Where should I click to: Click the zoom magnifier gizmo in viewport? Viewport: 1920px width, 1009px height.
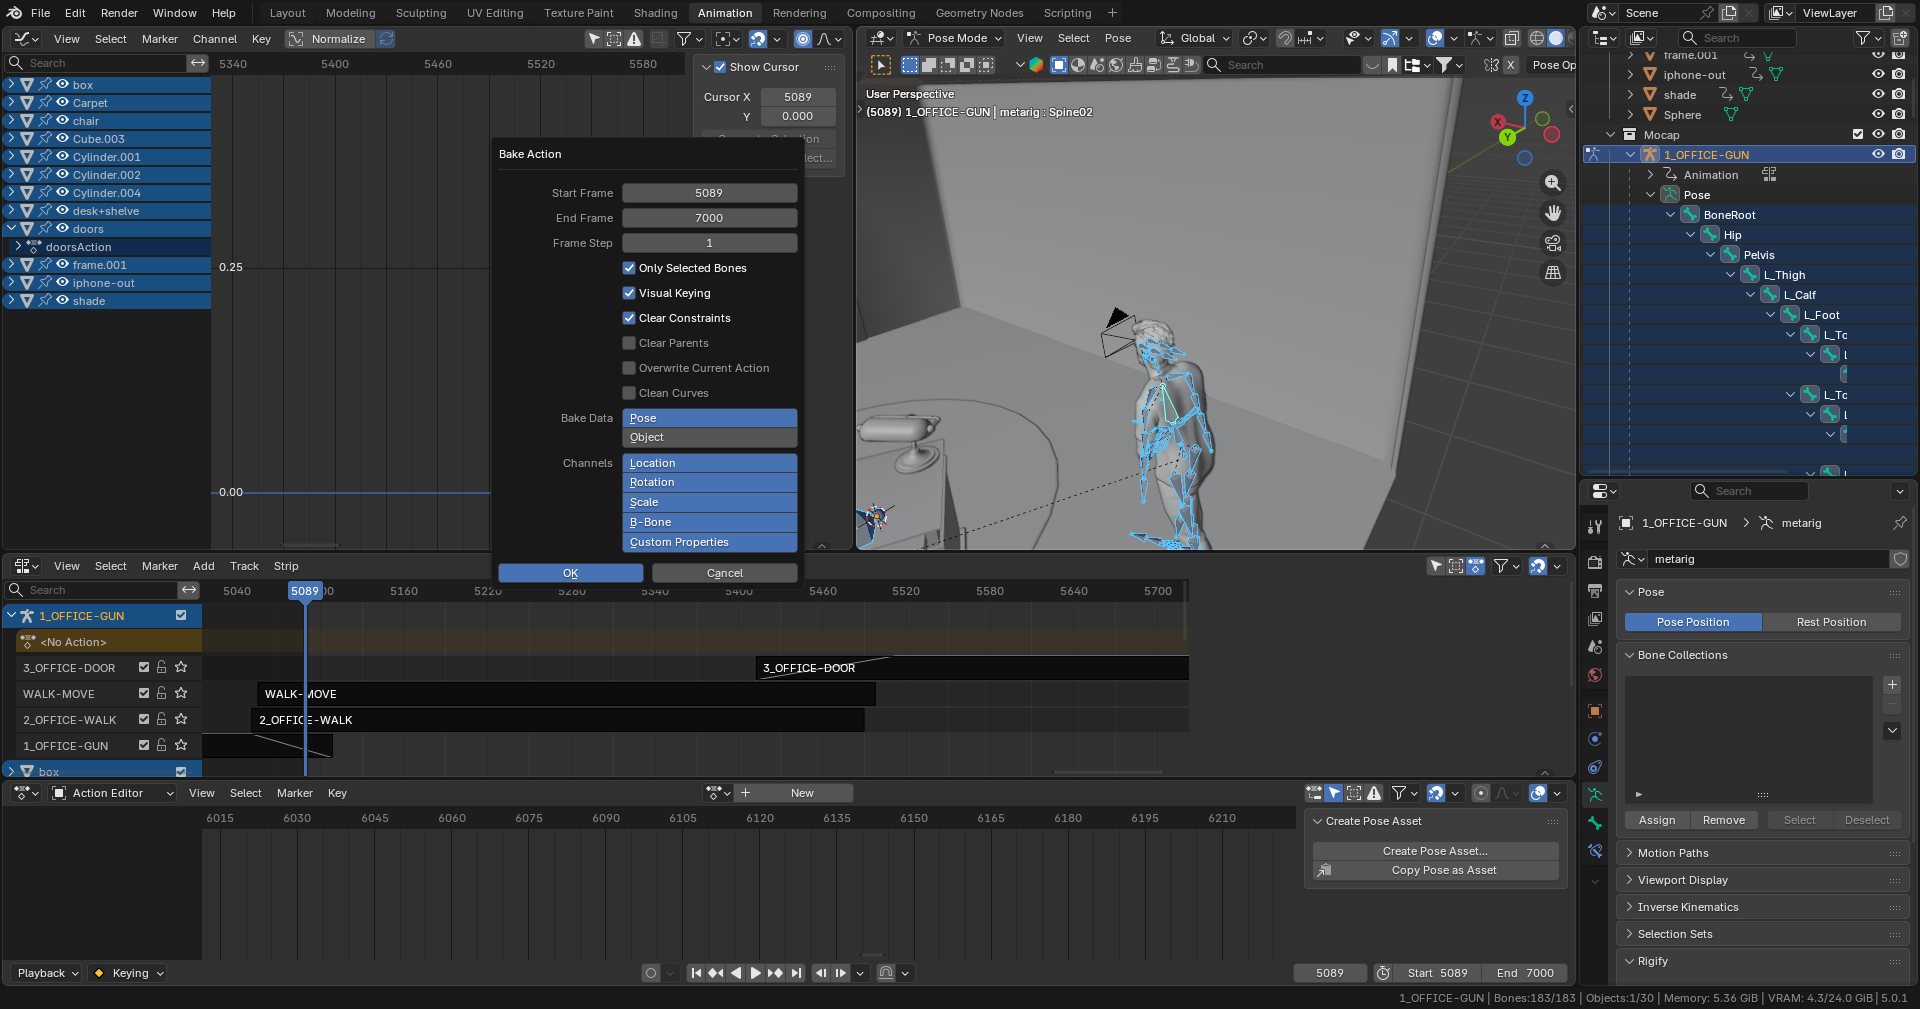(x=1553, y=183)
